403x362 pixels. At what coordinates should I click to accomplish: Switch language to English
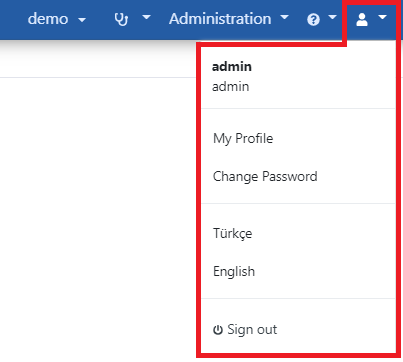click(x=234, y=271)
